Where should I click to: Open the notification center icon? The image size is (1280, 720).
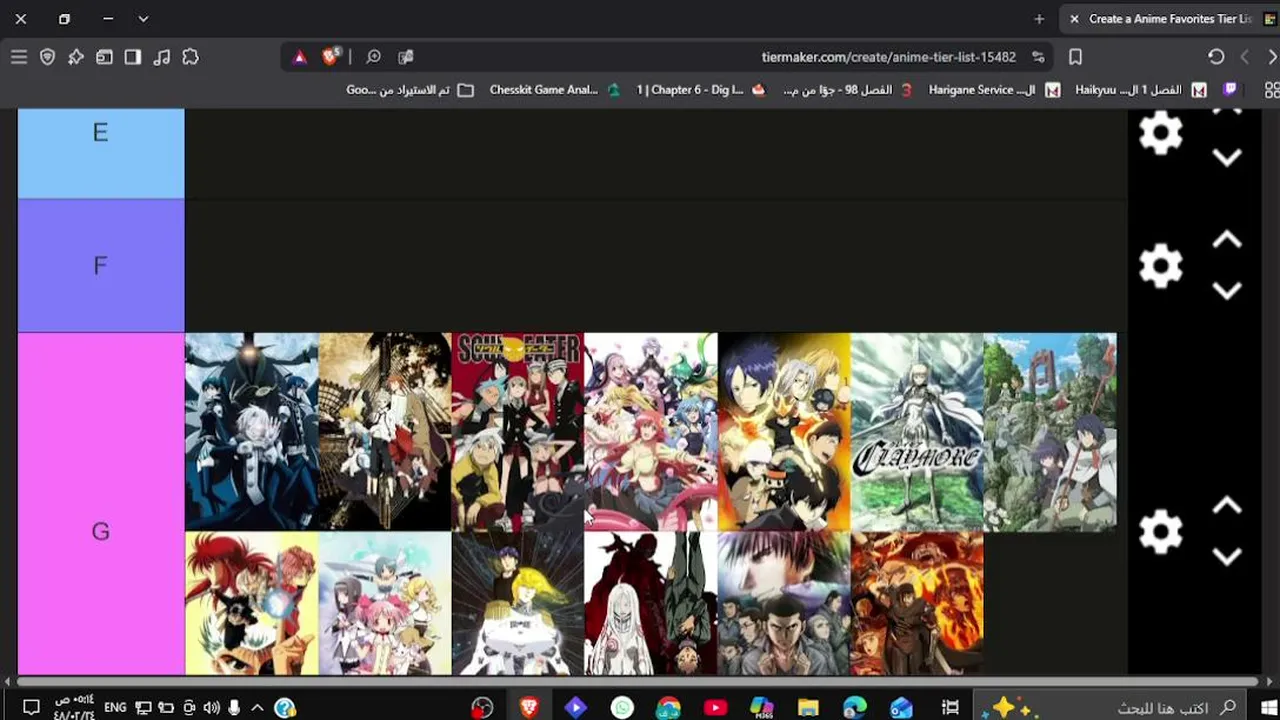30,708
